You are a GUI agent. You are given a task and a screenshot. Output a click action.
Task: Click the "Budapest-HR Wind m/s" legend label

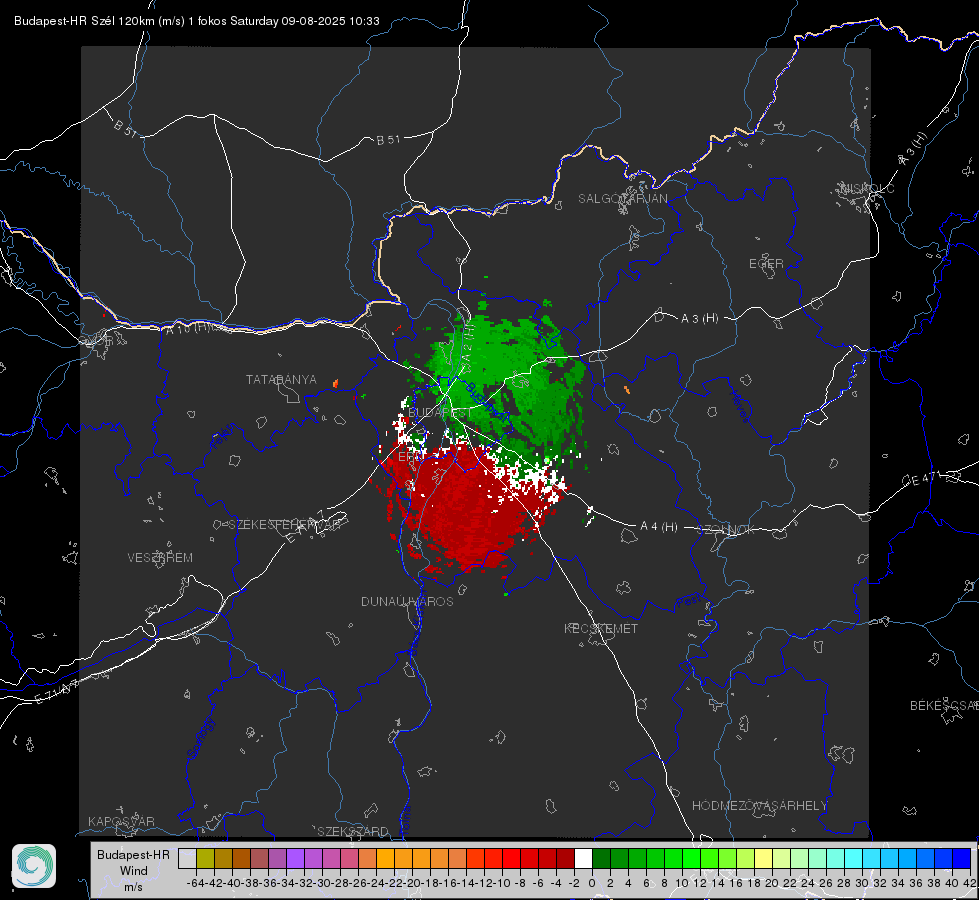click(x=134, y=871)
